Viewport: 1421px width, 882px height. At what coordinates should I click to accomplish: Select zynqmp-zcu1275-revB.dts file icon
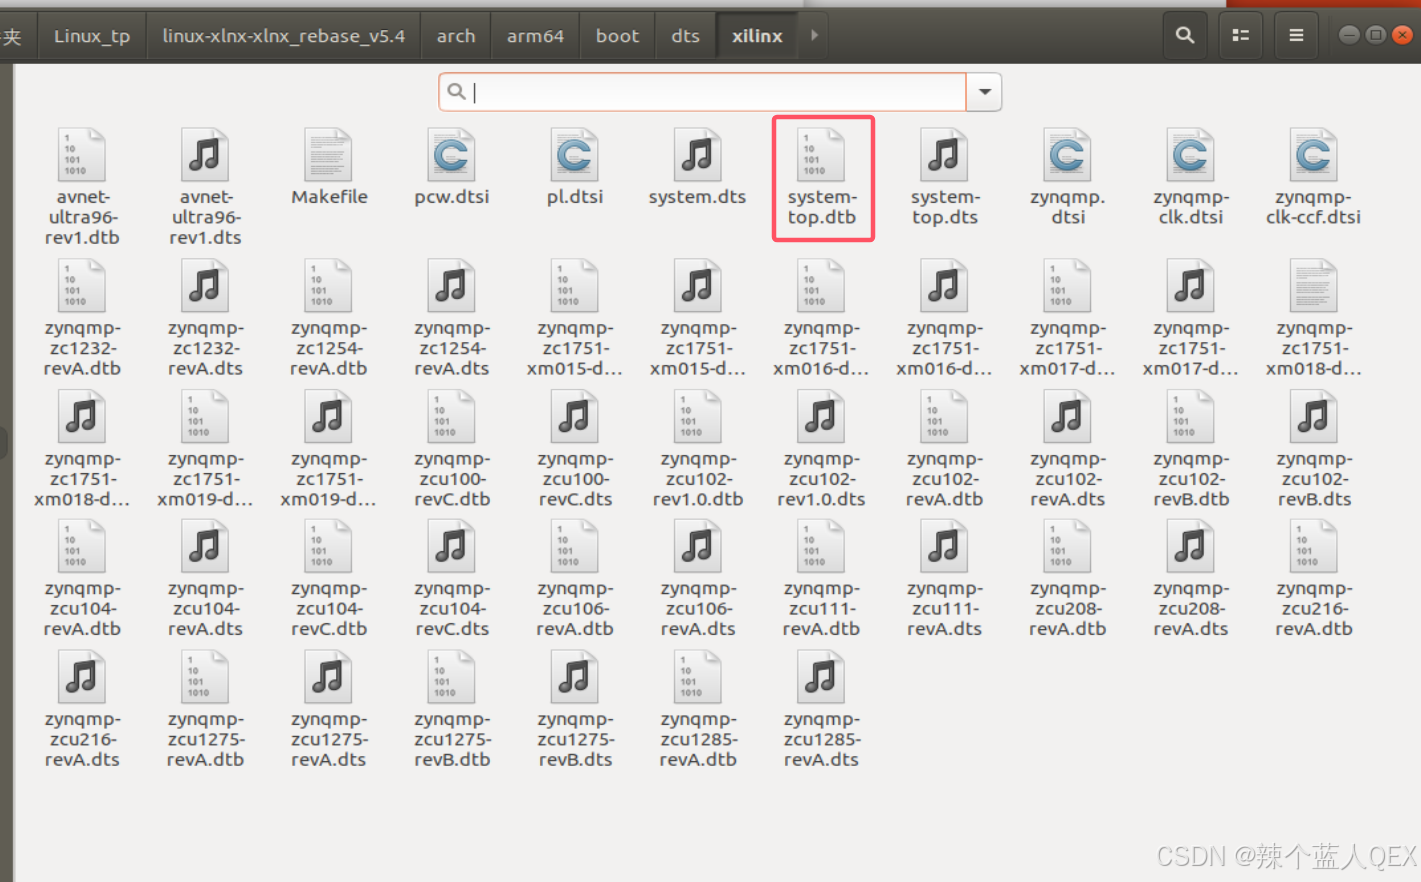575,677
